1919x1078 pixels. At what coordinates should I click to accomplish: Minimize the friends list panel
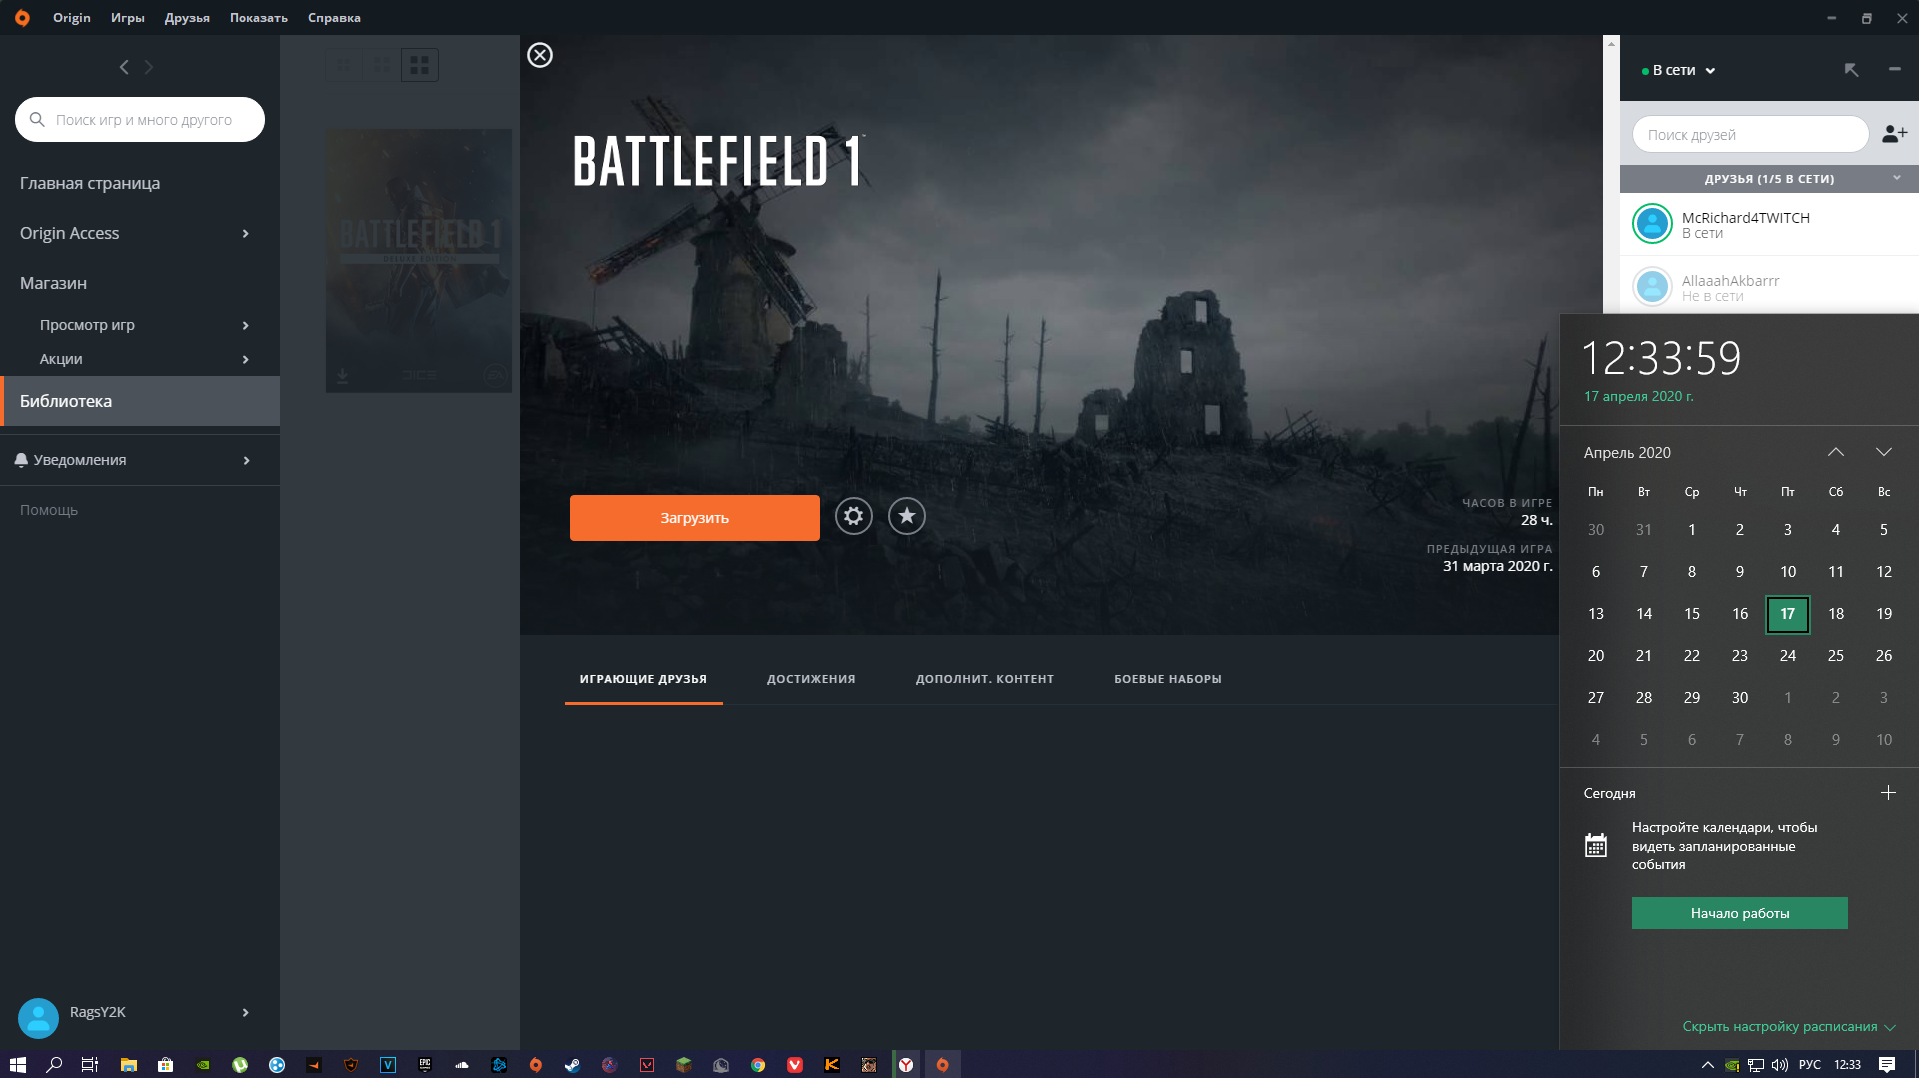[x=1894, y=69]
